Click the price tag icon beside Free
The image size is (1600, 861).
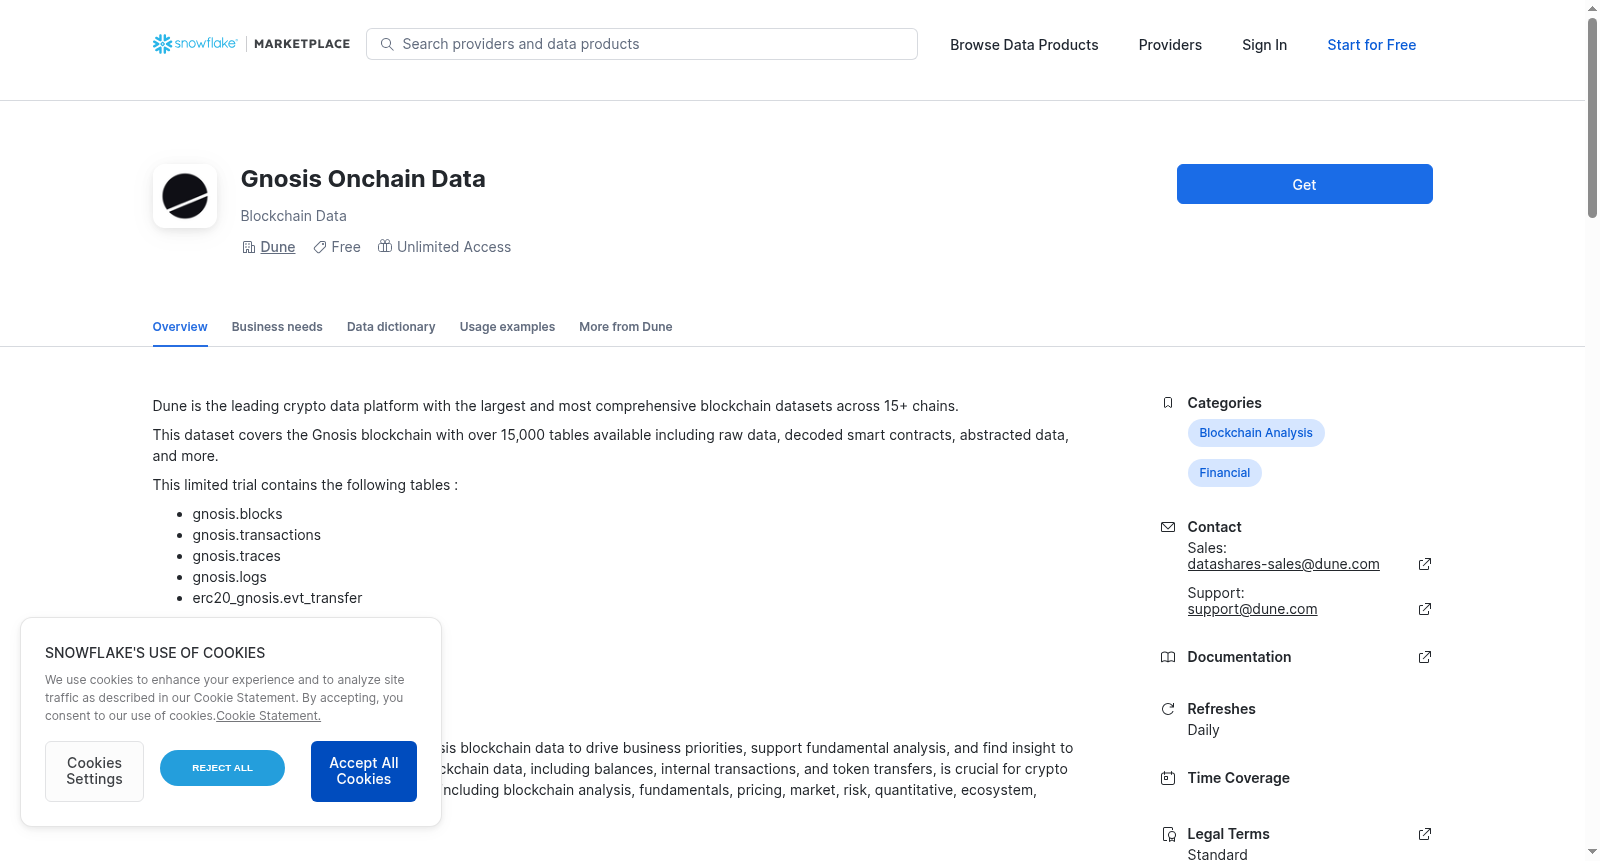coord(320,247)
